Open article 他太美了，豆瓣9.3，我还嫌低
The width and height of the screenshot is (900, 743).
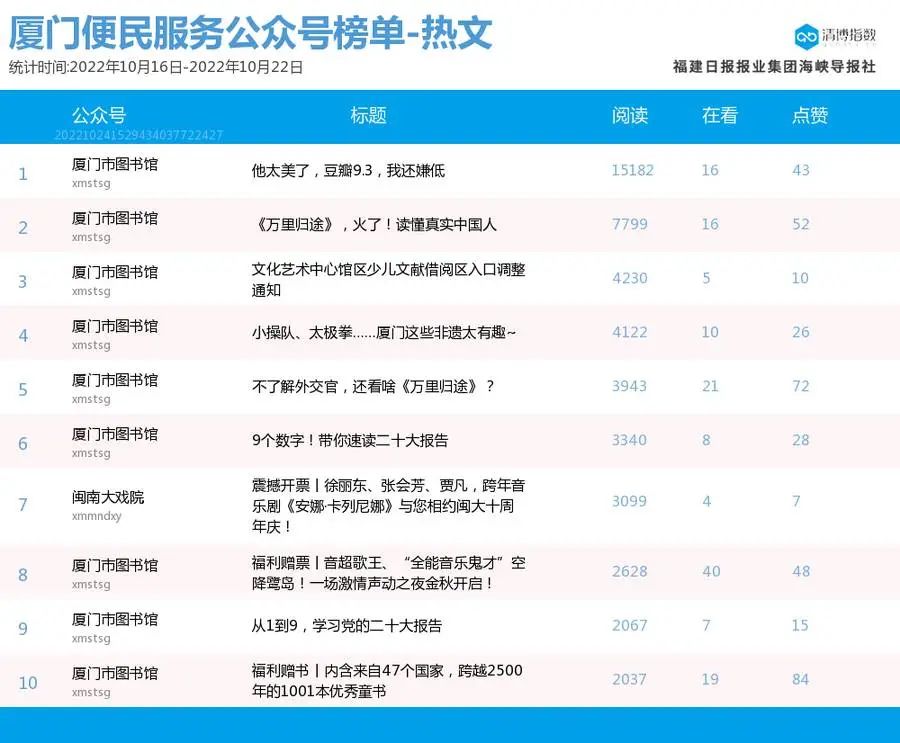point(348,171)
